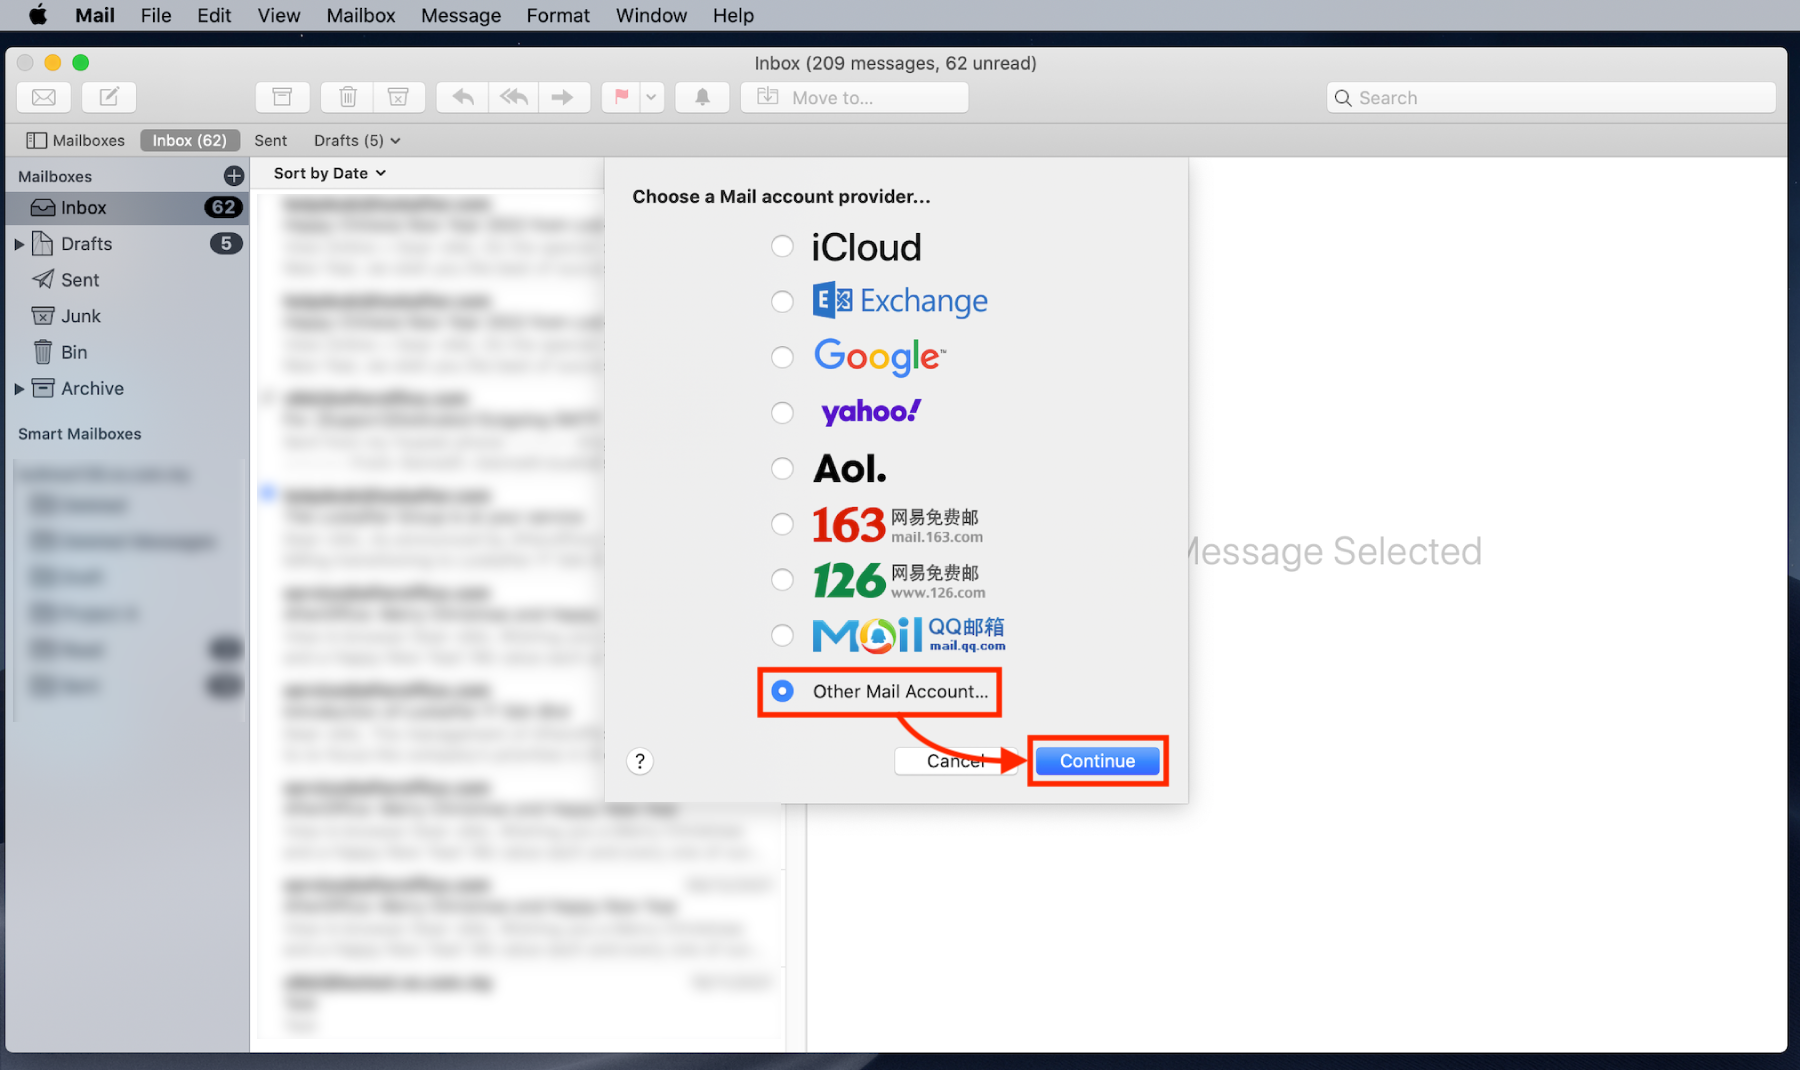The width and height of the screenshot is (1800, 1070).
Task: Switch to the Sent favorites tab
Action: click(x=270, y=140)
